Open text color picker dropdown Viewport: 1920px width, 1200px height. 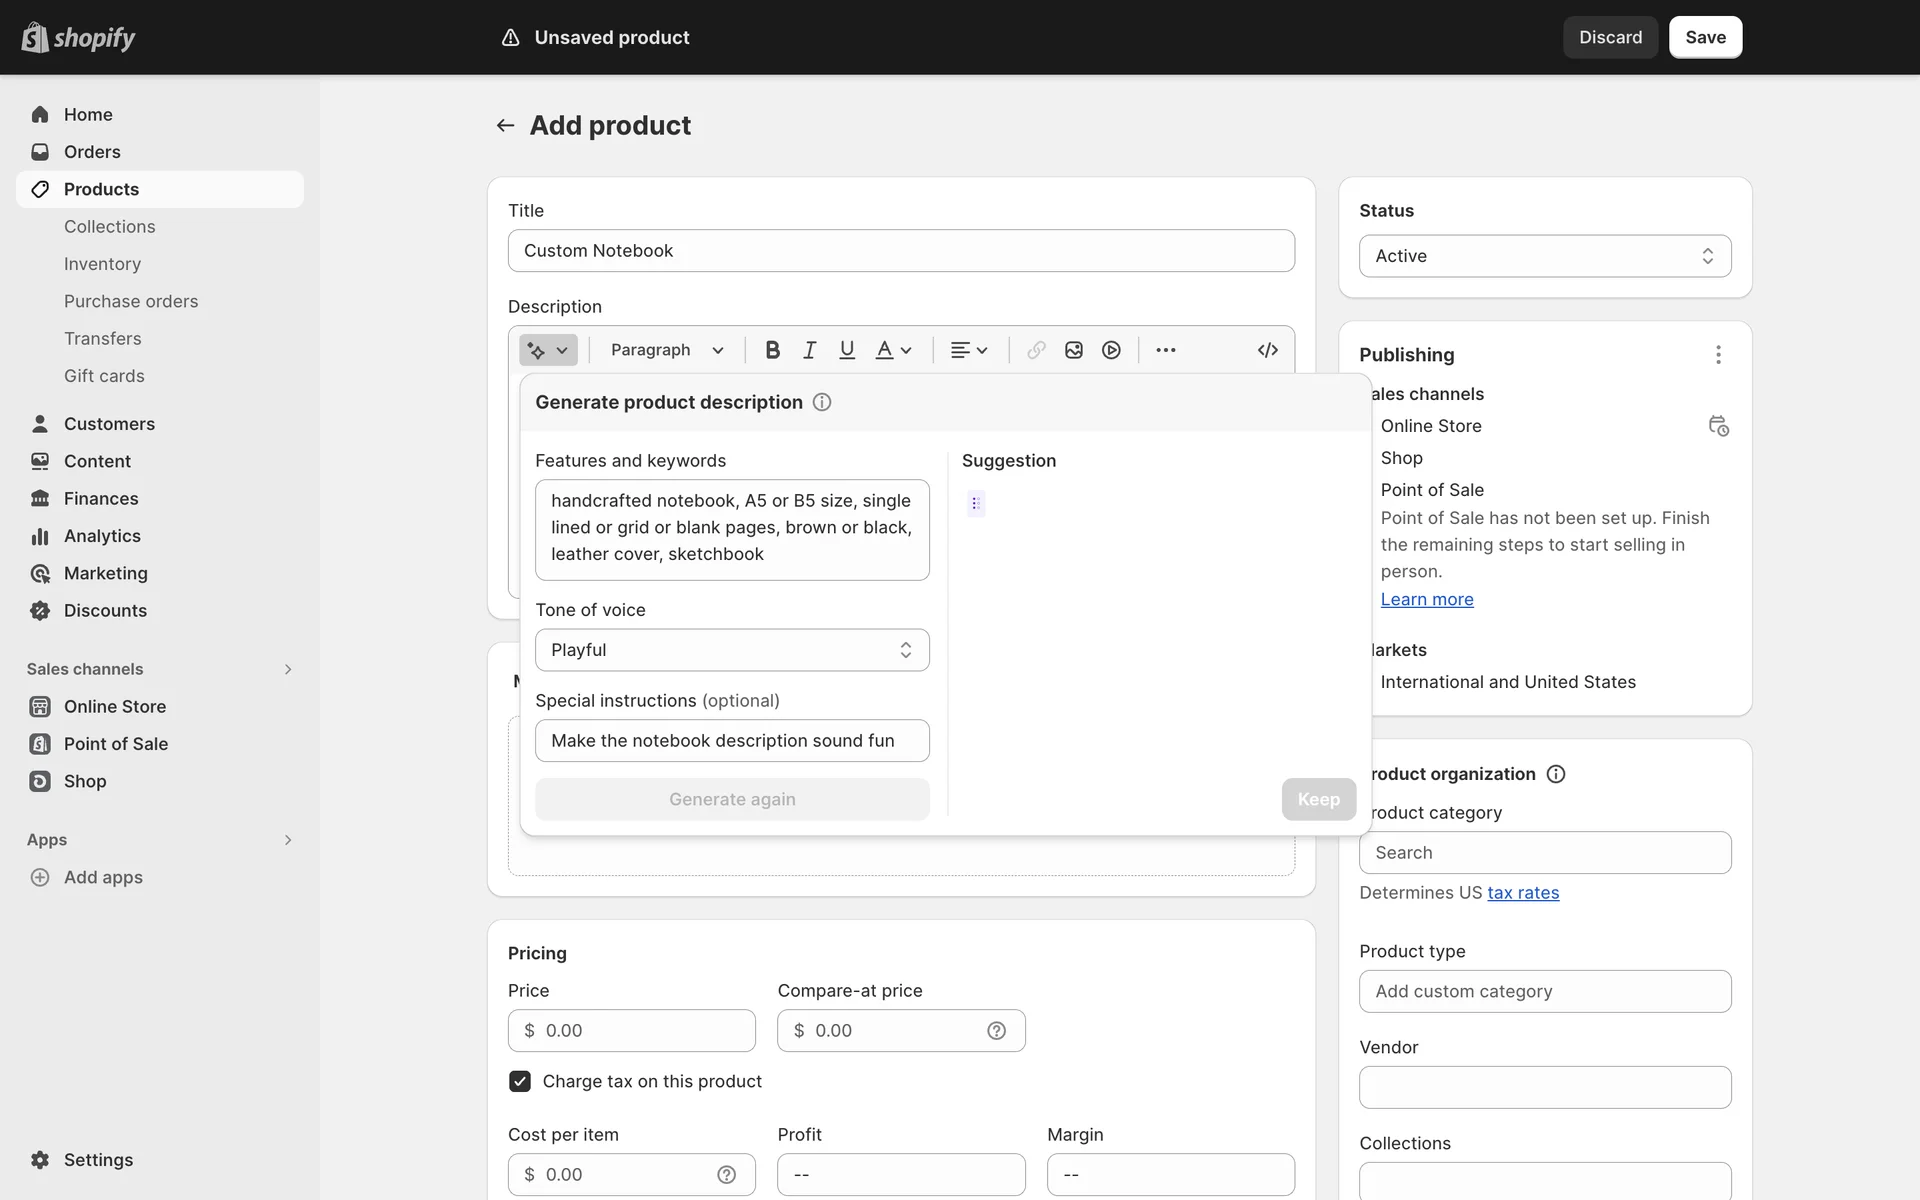(x=894, y=350)
